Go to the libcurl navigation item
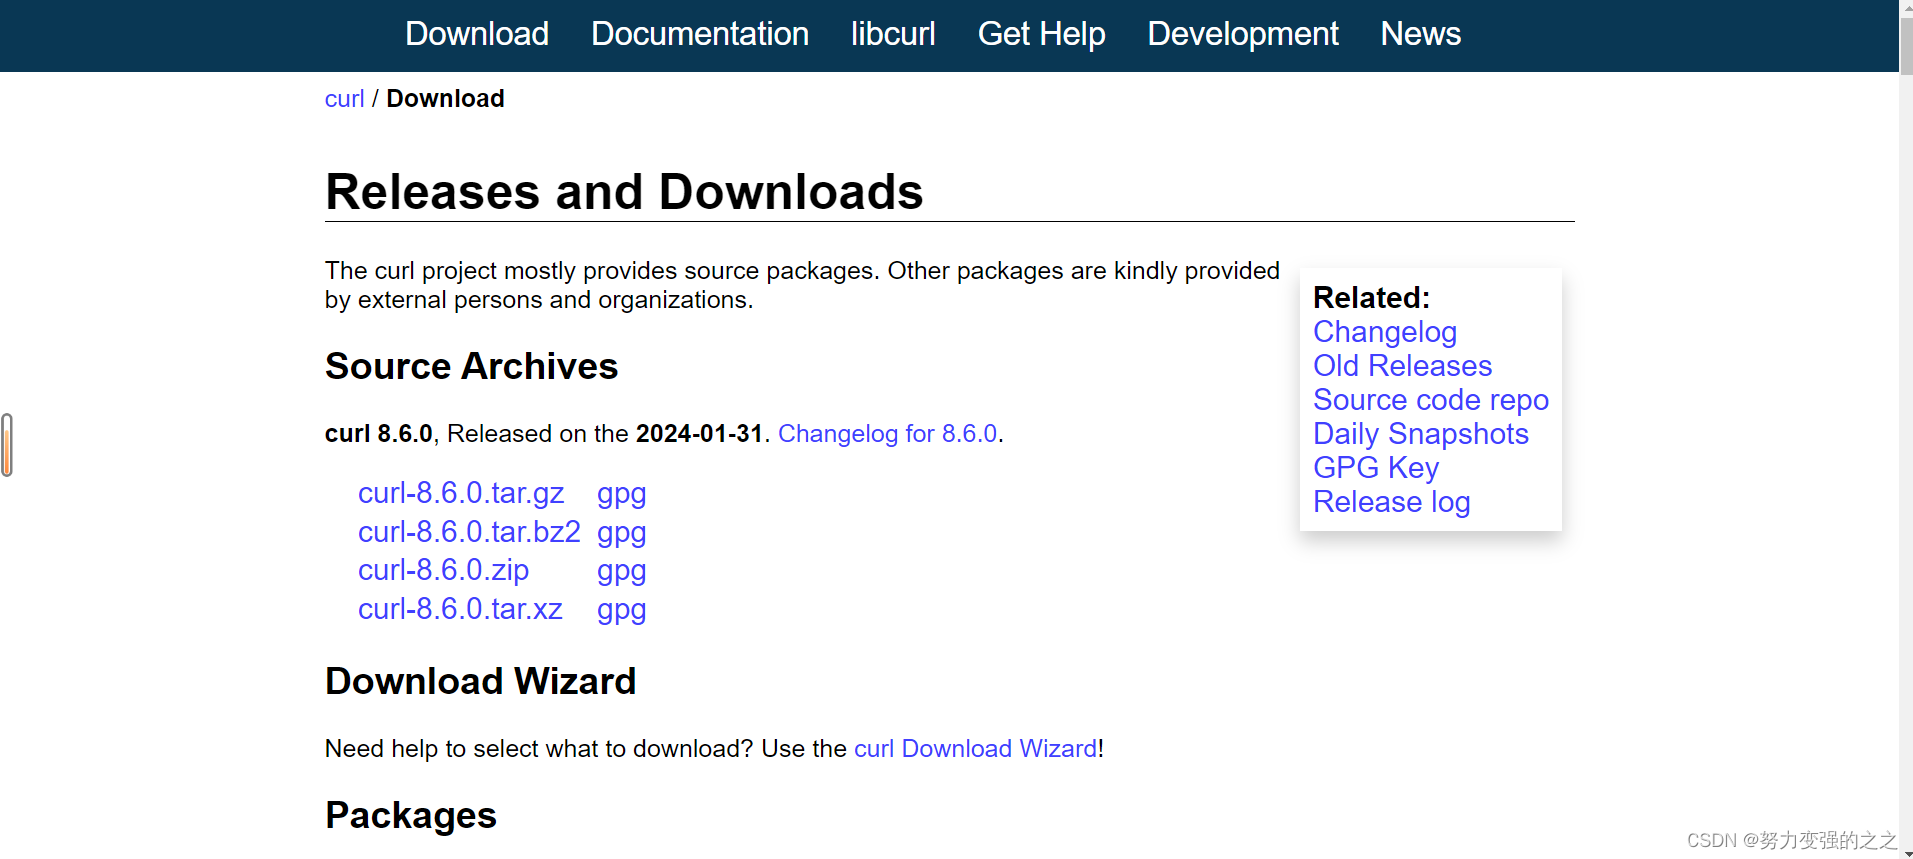The width and height of the screenshot is (1913, 859). pos(893,34)
